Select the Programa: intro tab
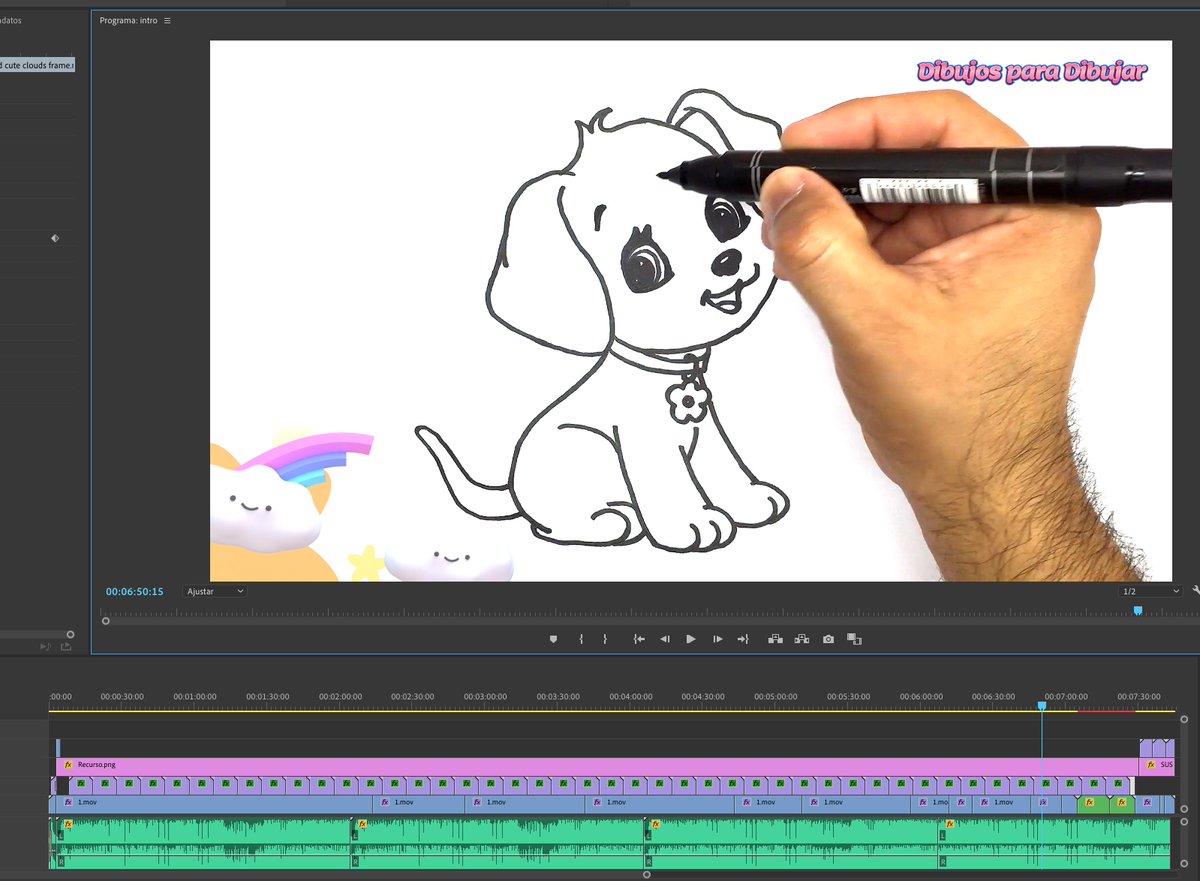This screenshot has width=1200, height=881. (x=128, y=20)
